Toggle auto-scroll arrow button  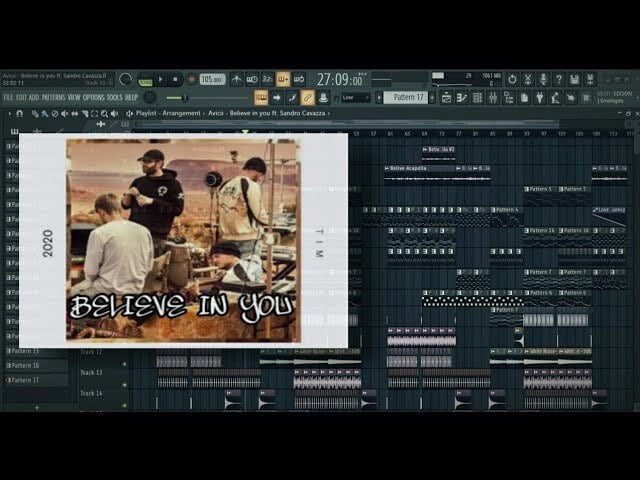point(276,98)
